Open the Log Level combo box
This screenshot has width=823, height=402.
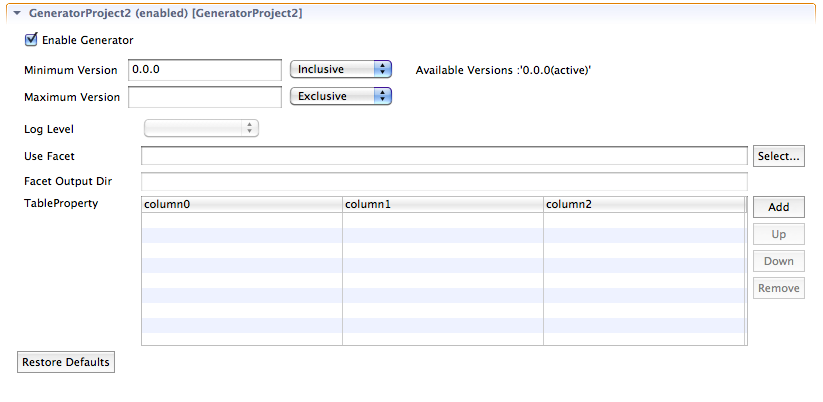tap(202, 128)
